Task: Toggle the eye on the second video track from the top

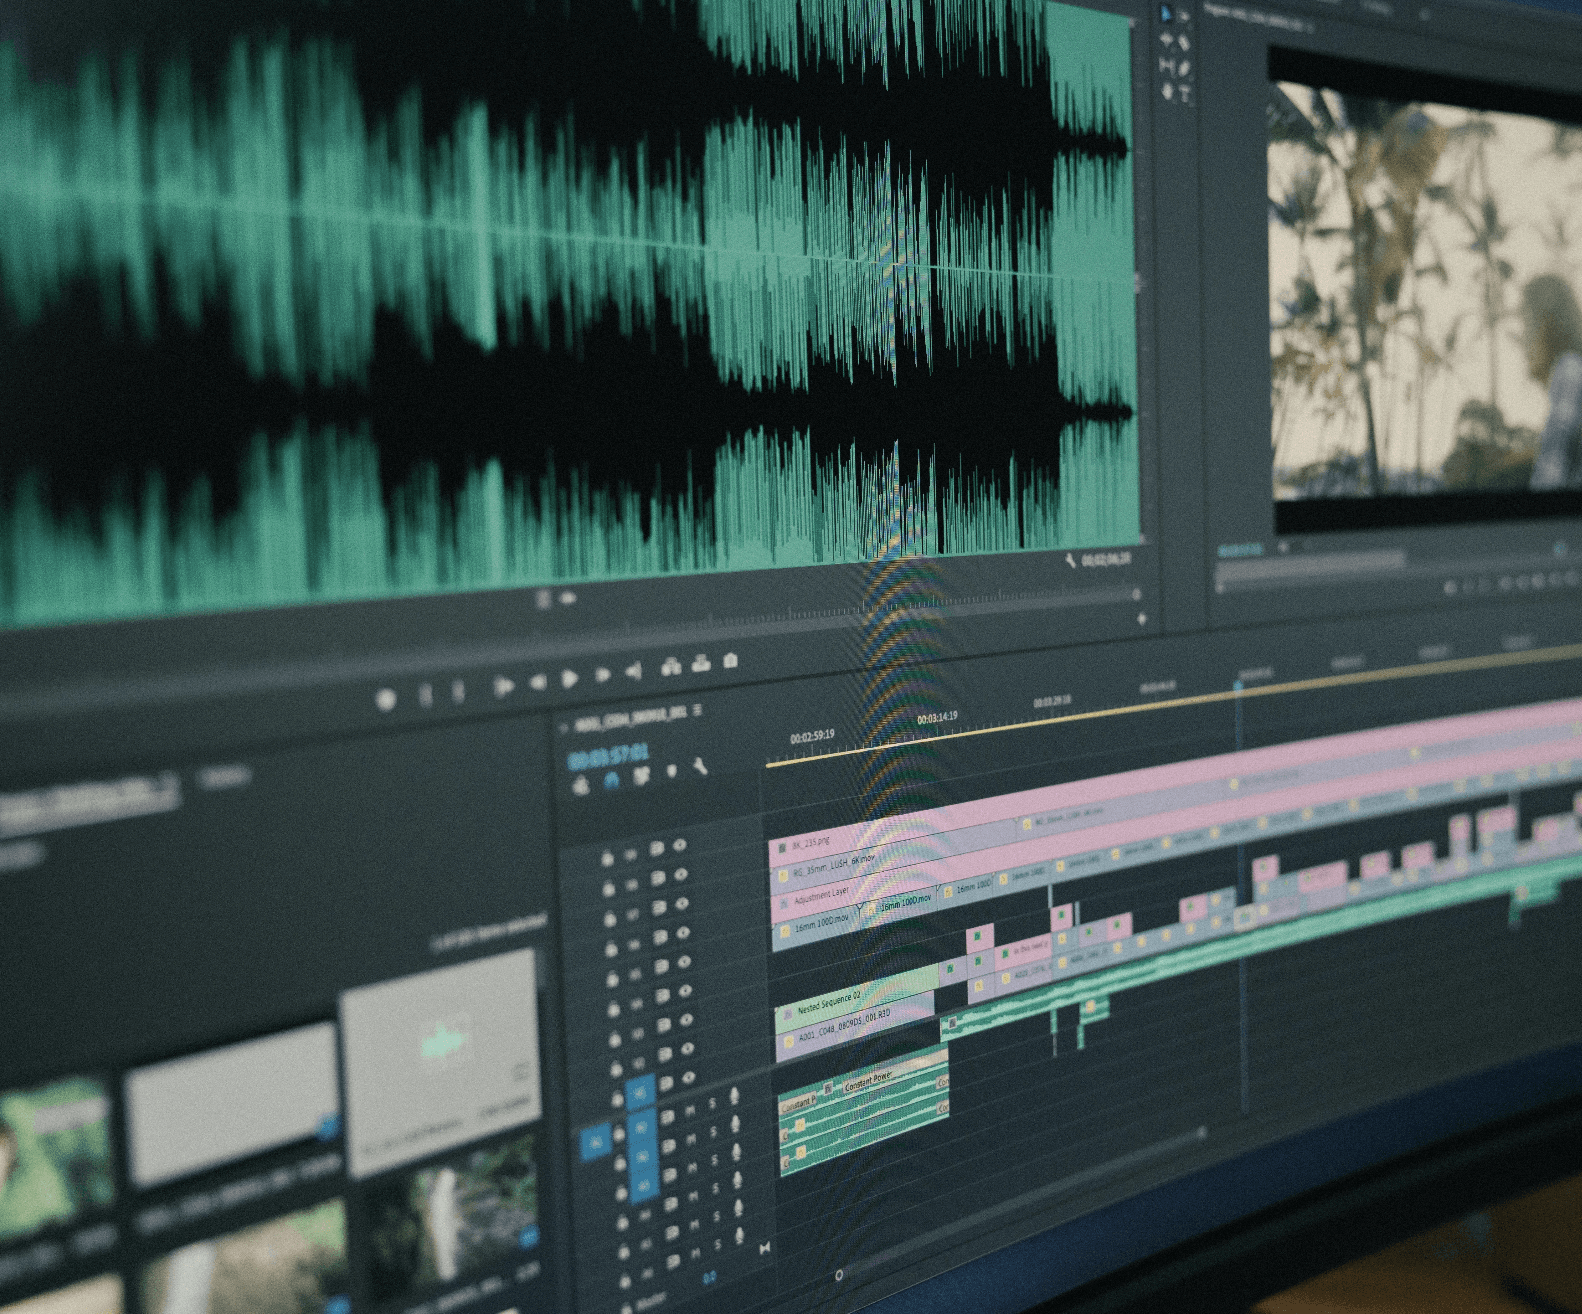Action: pyautogui.click(x=681, y=874)
